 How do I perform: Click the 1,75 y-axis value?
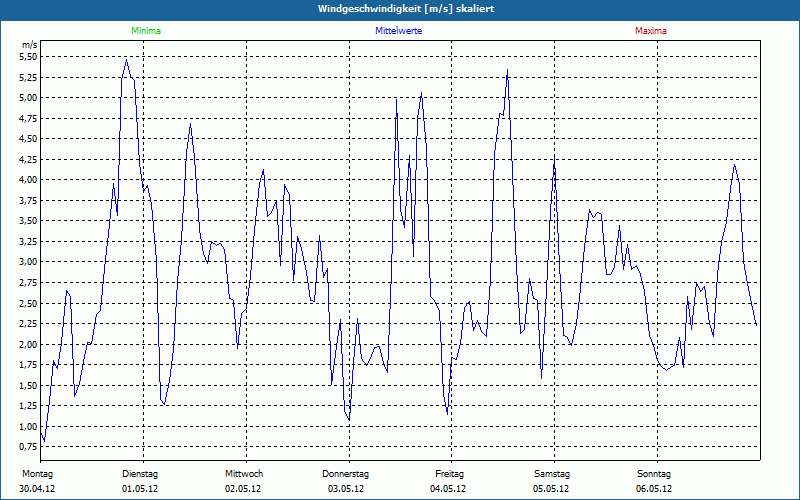click(28, 365)
